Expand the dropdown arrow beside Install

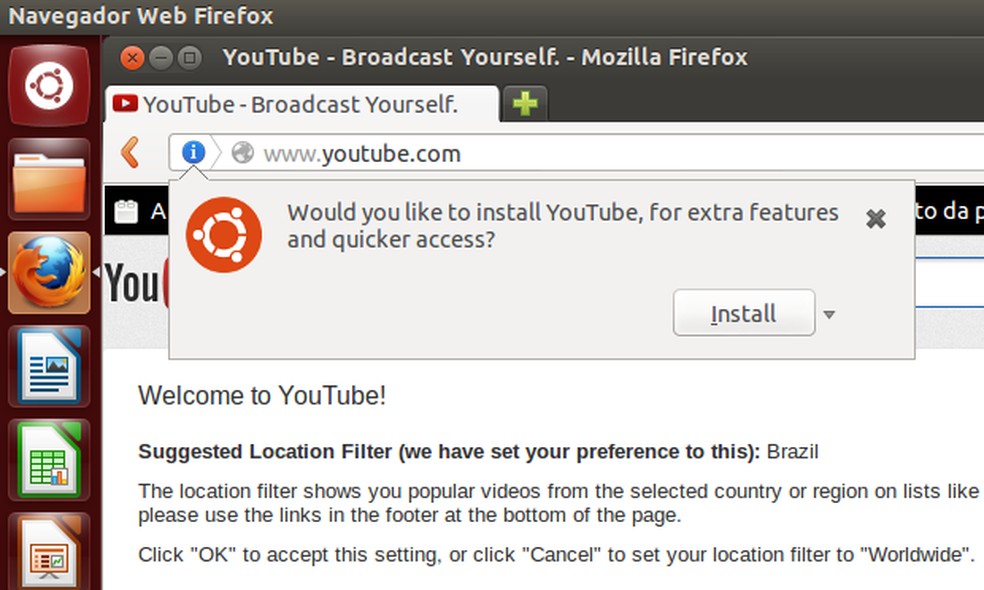tap(828, 315)
